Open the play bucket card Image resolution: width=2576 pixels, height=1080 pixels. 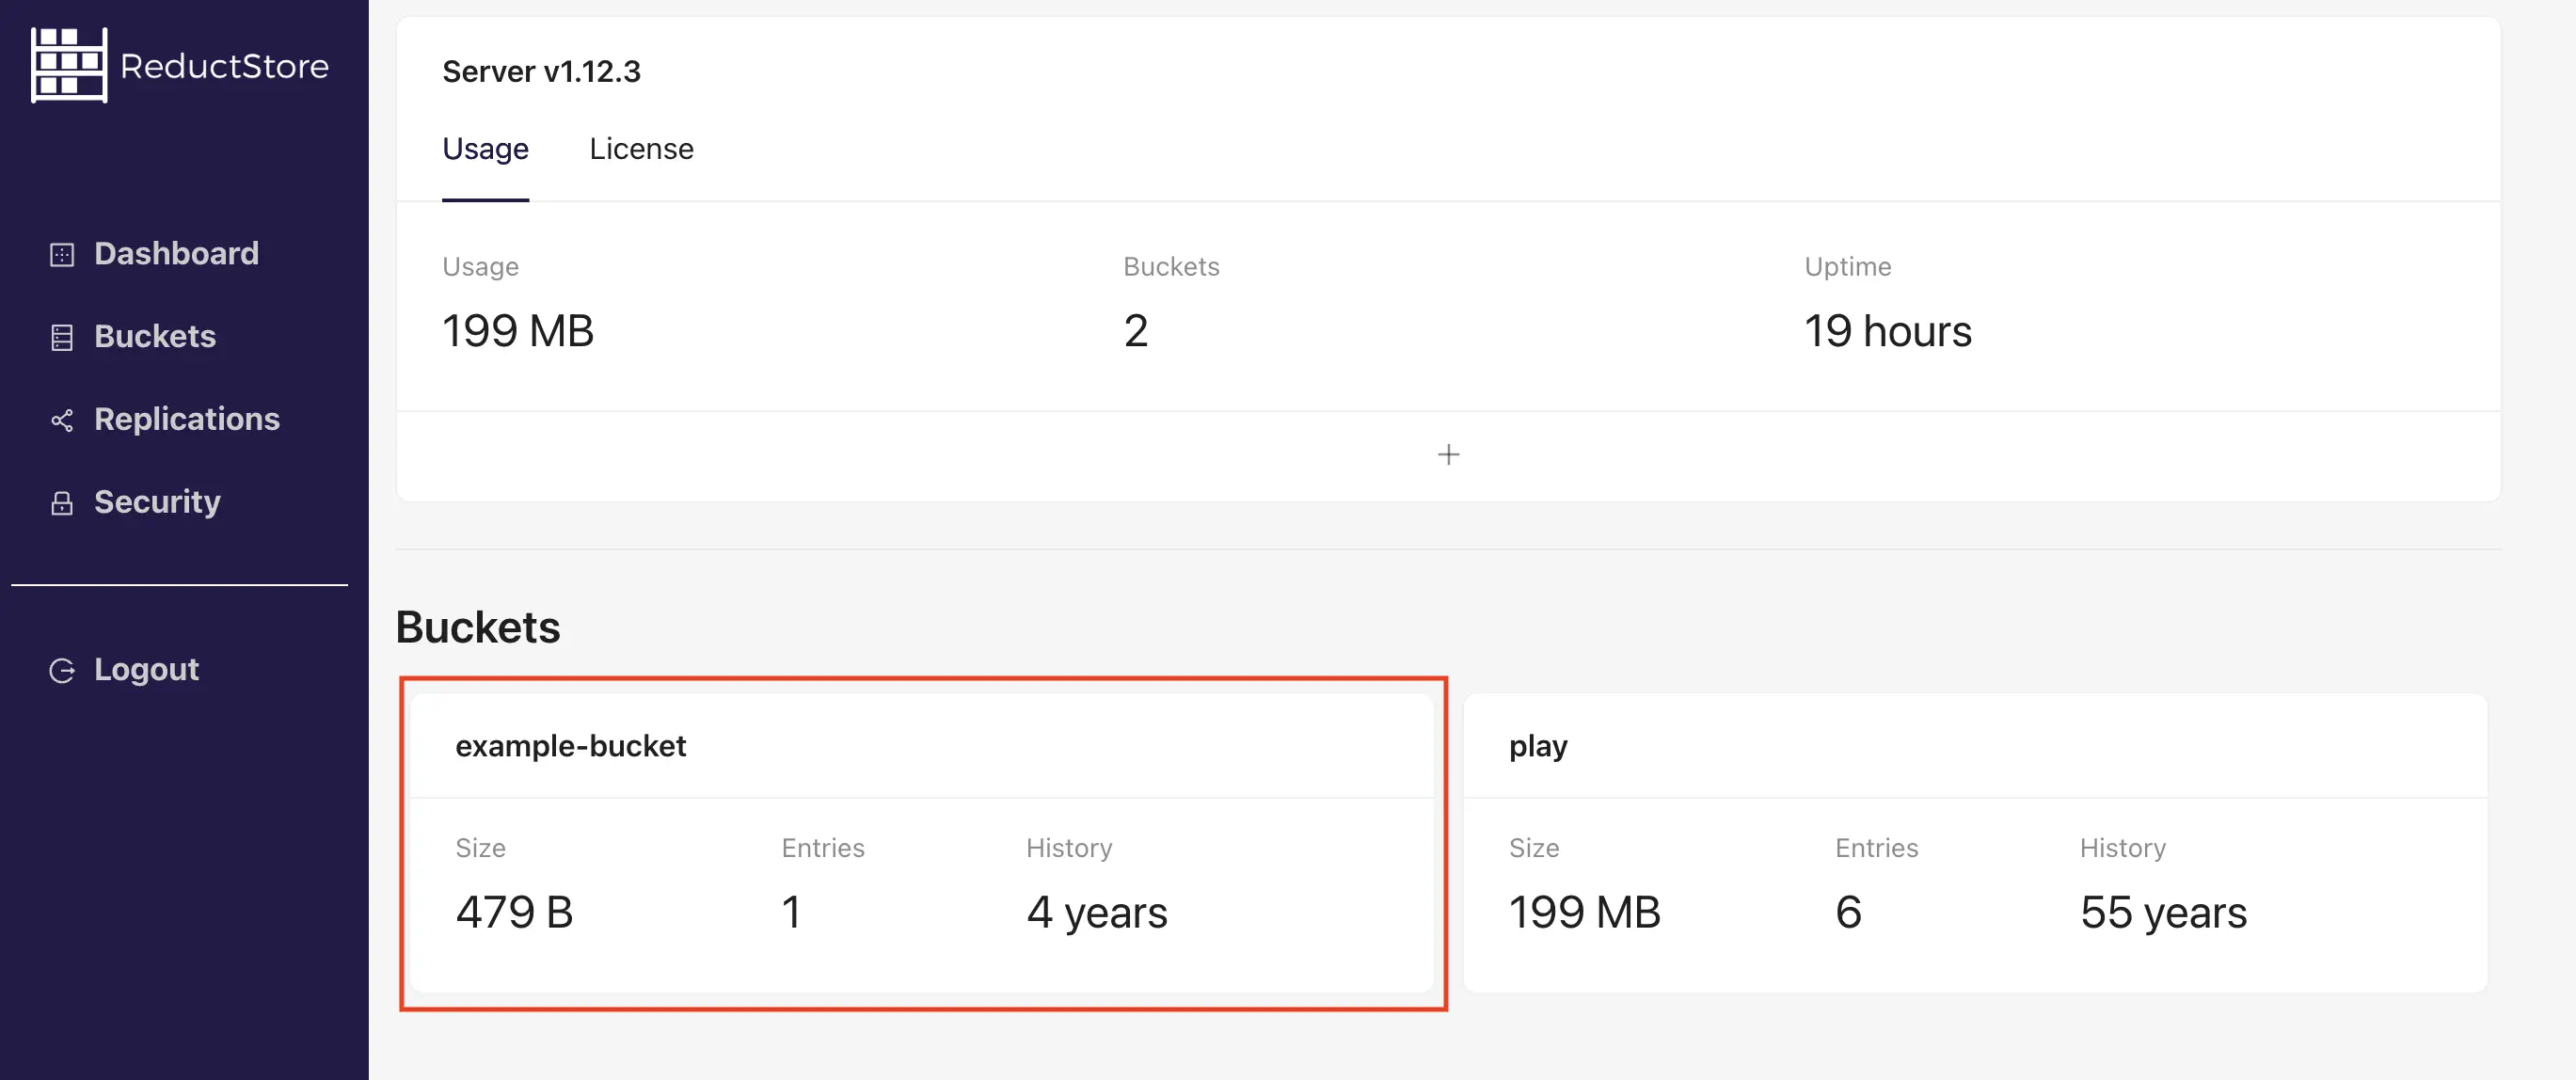1980,845
